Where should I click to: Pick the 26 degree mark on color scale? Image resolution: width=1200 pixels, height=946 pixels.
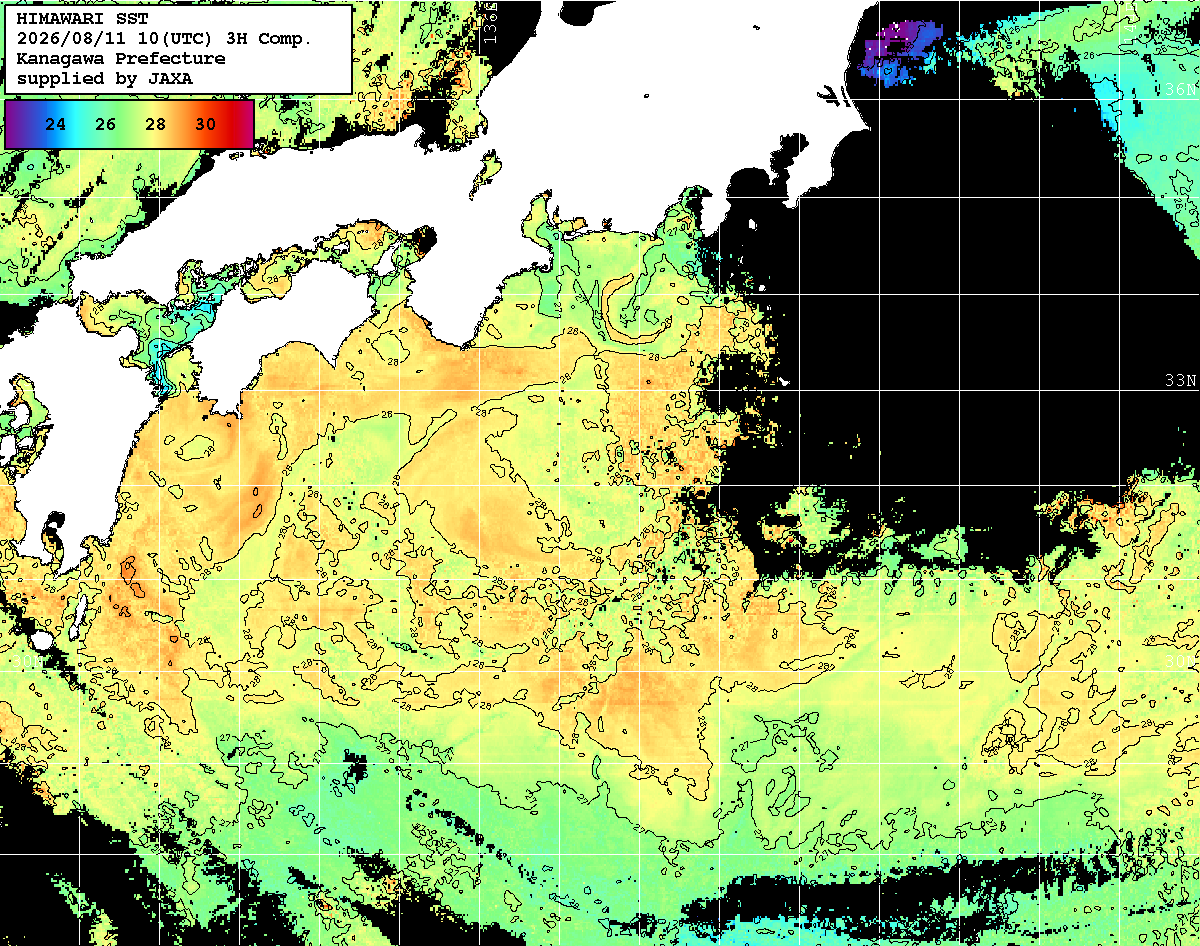(x=106, y=125)
